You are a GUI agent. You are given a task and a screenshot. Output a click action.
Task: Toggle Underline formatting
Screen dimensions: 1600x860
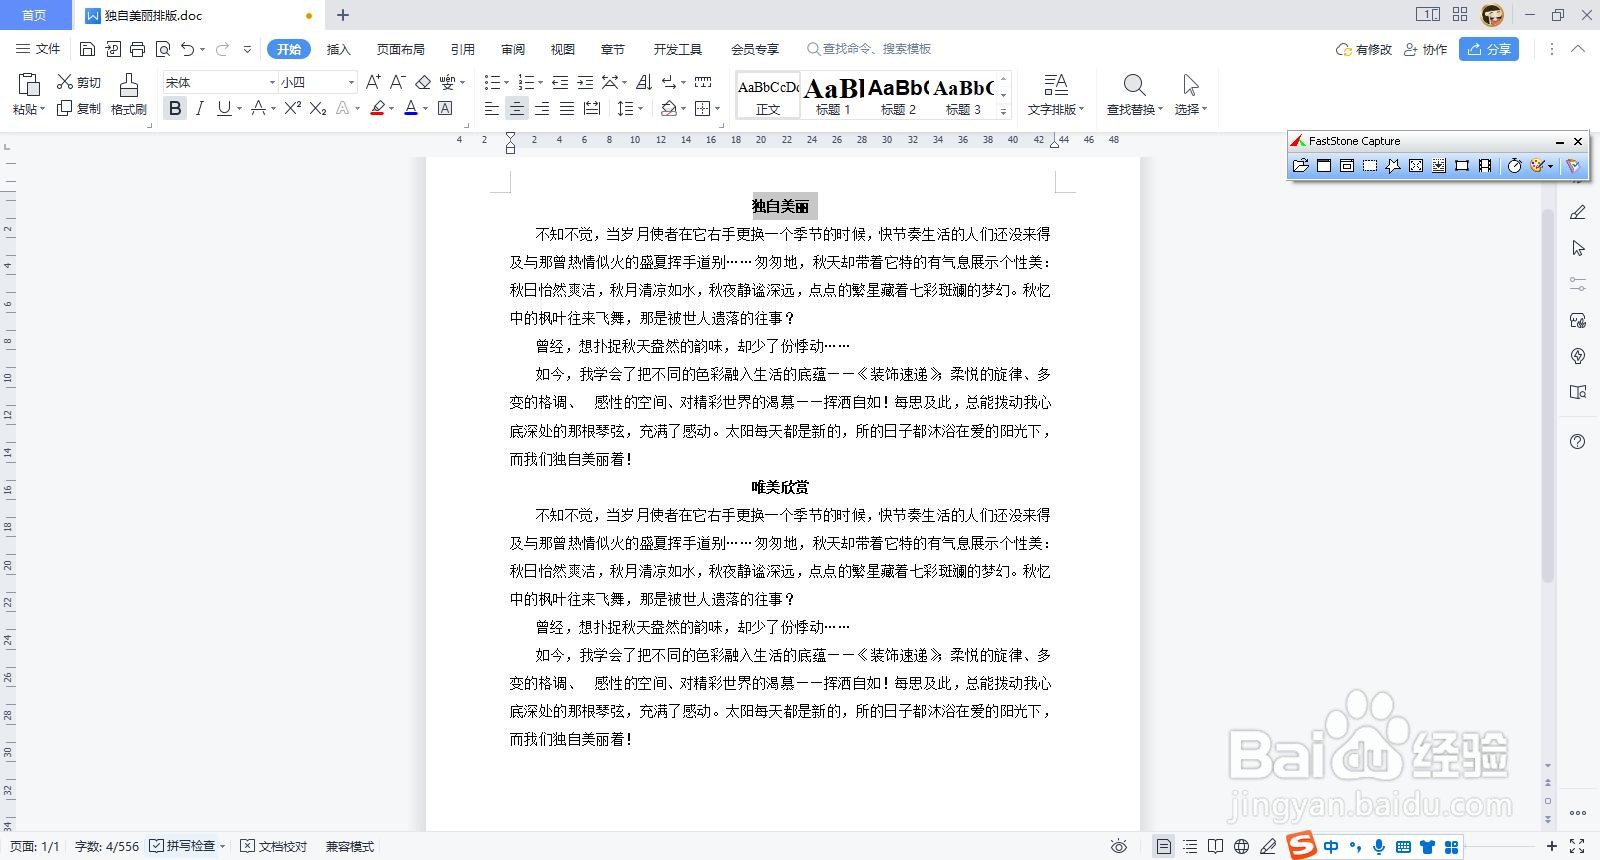[223, 108]
